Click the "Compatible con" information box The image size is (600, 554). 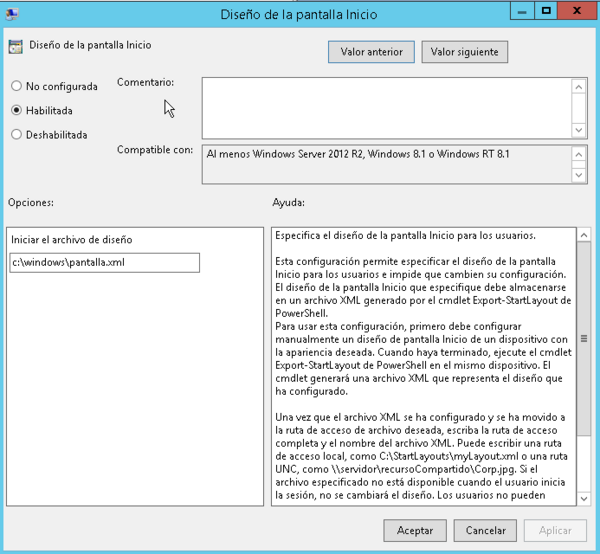(x=385, y=165)
